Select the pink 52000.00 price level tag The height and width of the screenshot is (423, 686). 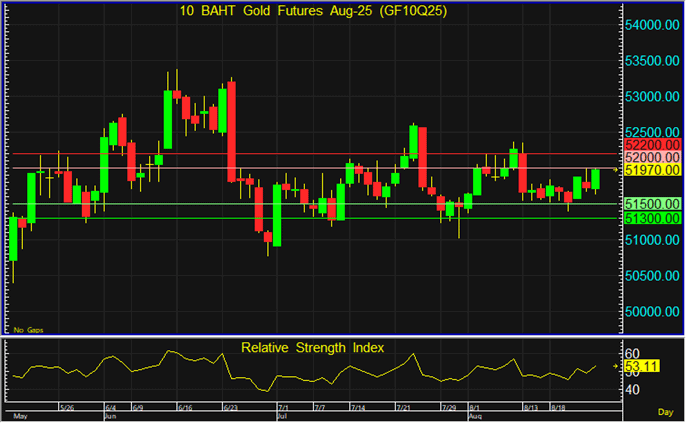651,158
